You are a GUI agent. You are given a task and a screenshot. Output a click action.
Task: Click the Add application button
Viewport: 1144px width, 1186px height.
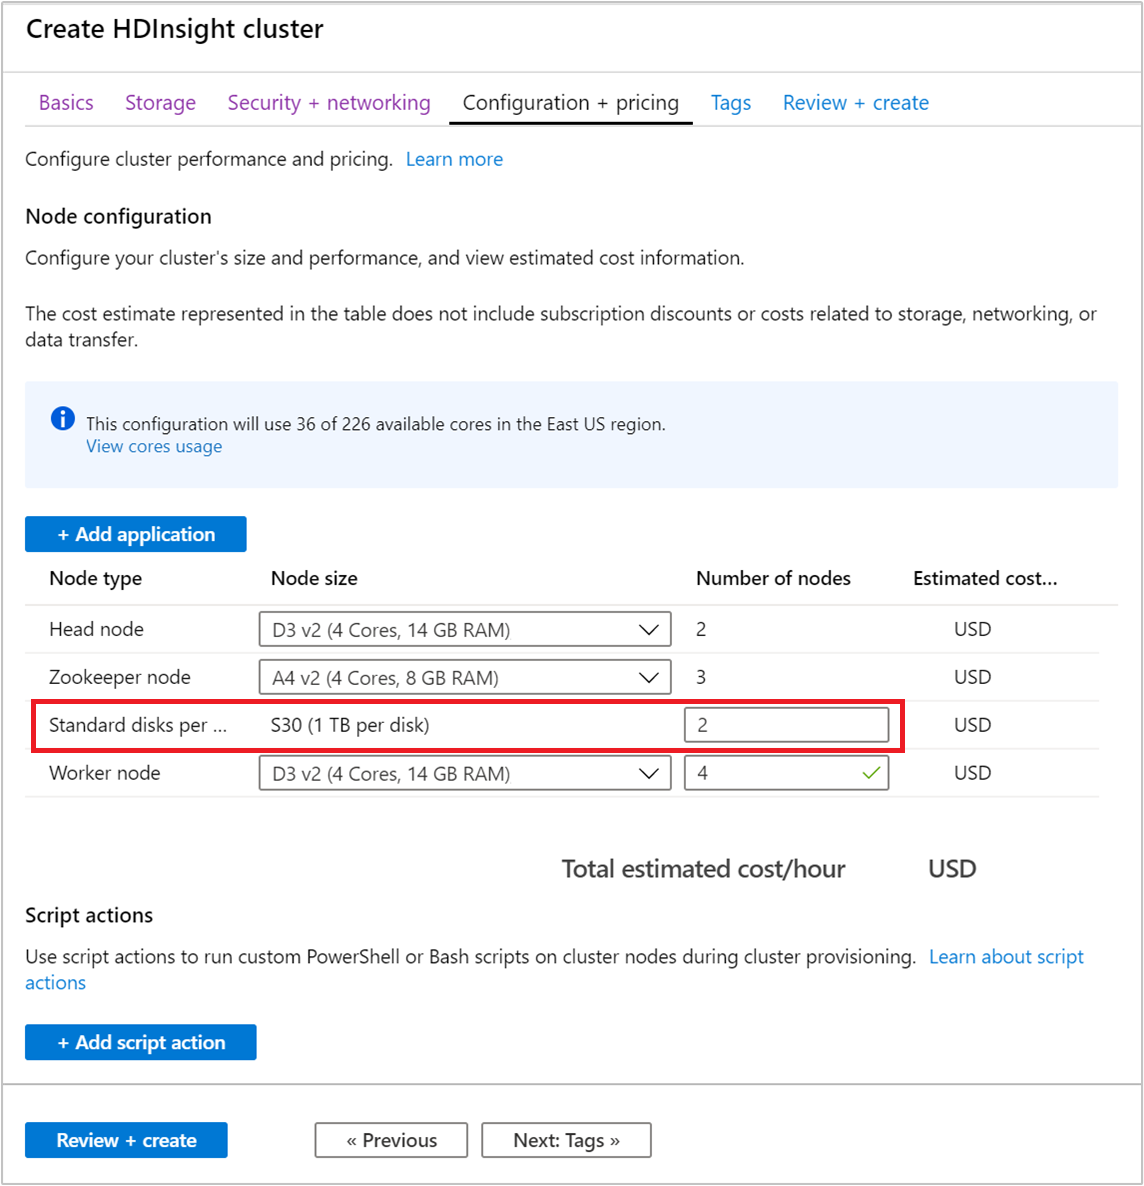136,534
